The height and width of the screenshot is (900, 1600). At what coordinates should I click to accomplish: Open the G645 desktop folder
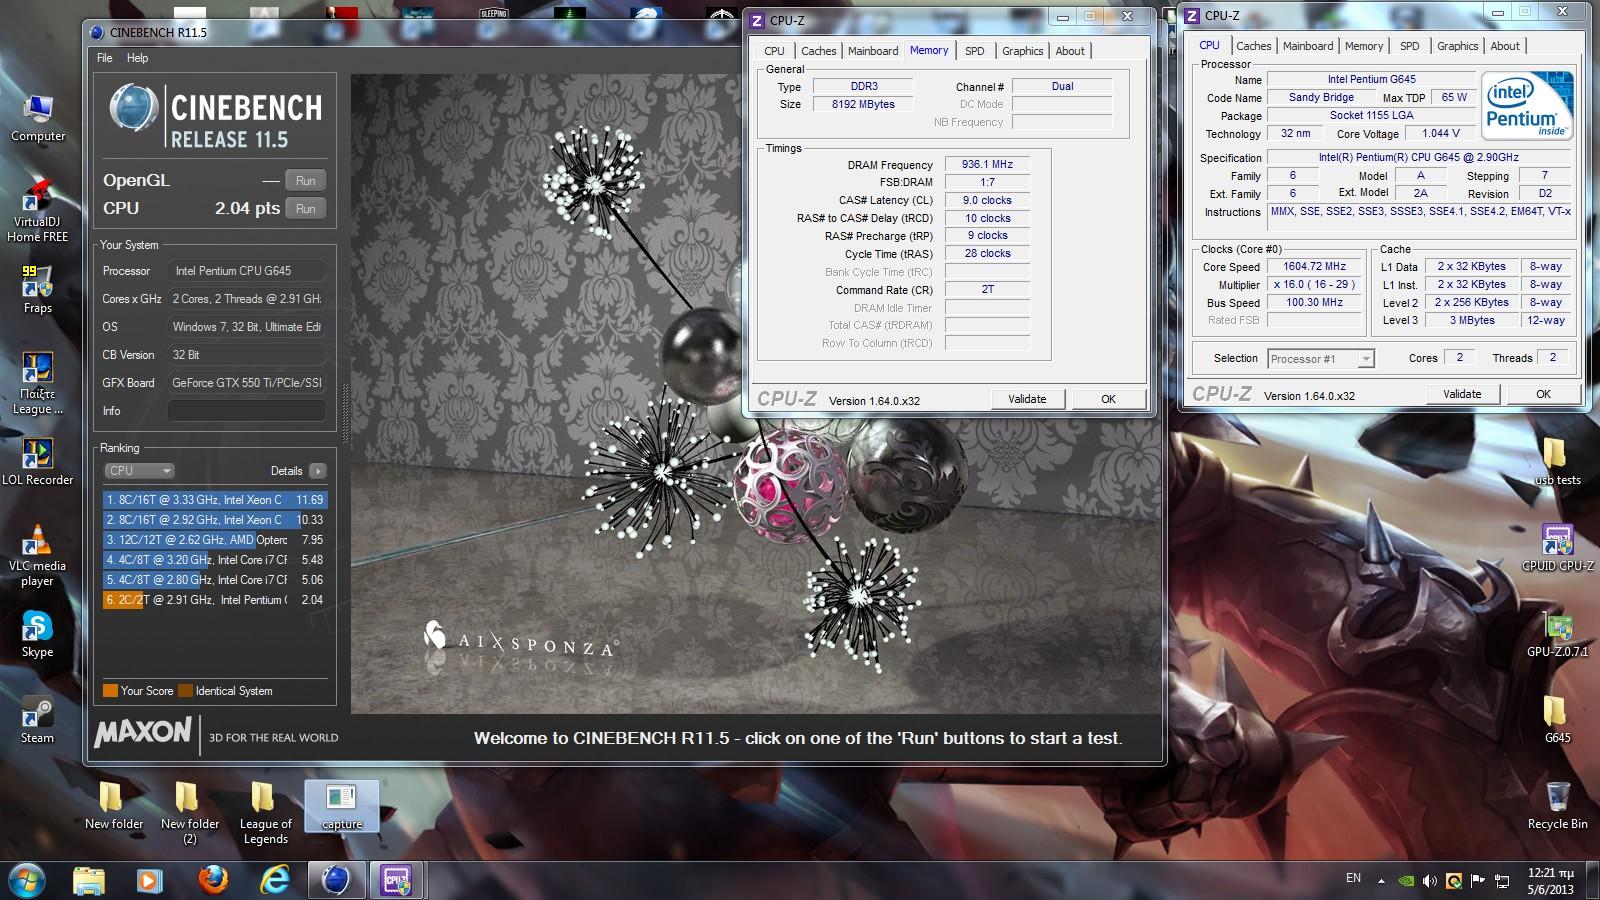tap(1557, 719)
